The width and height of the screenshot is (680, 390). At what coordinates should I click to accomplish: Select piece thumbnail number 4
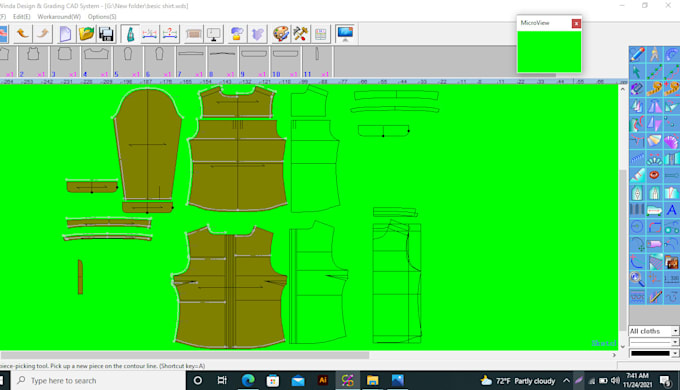(96, 62)
